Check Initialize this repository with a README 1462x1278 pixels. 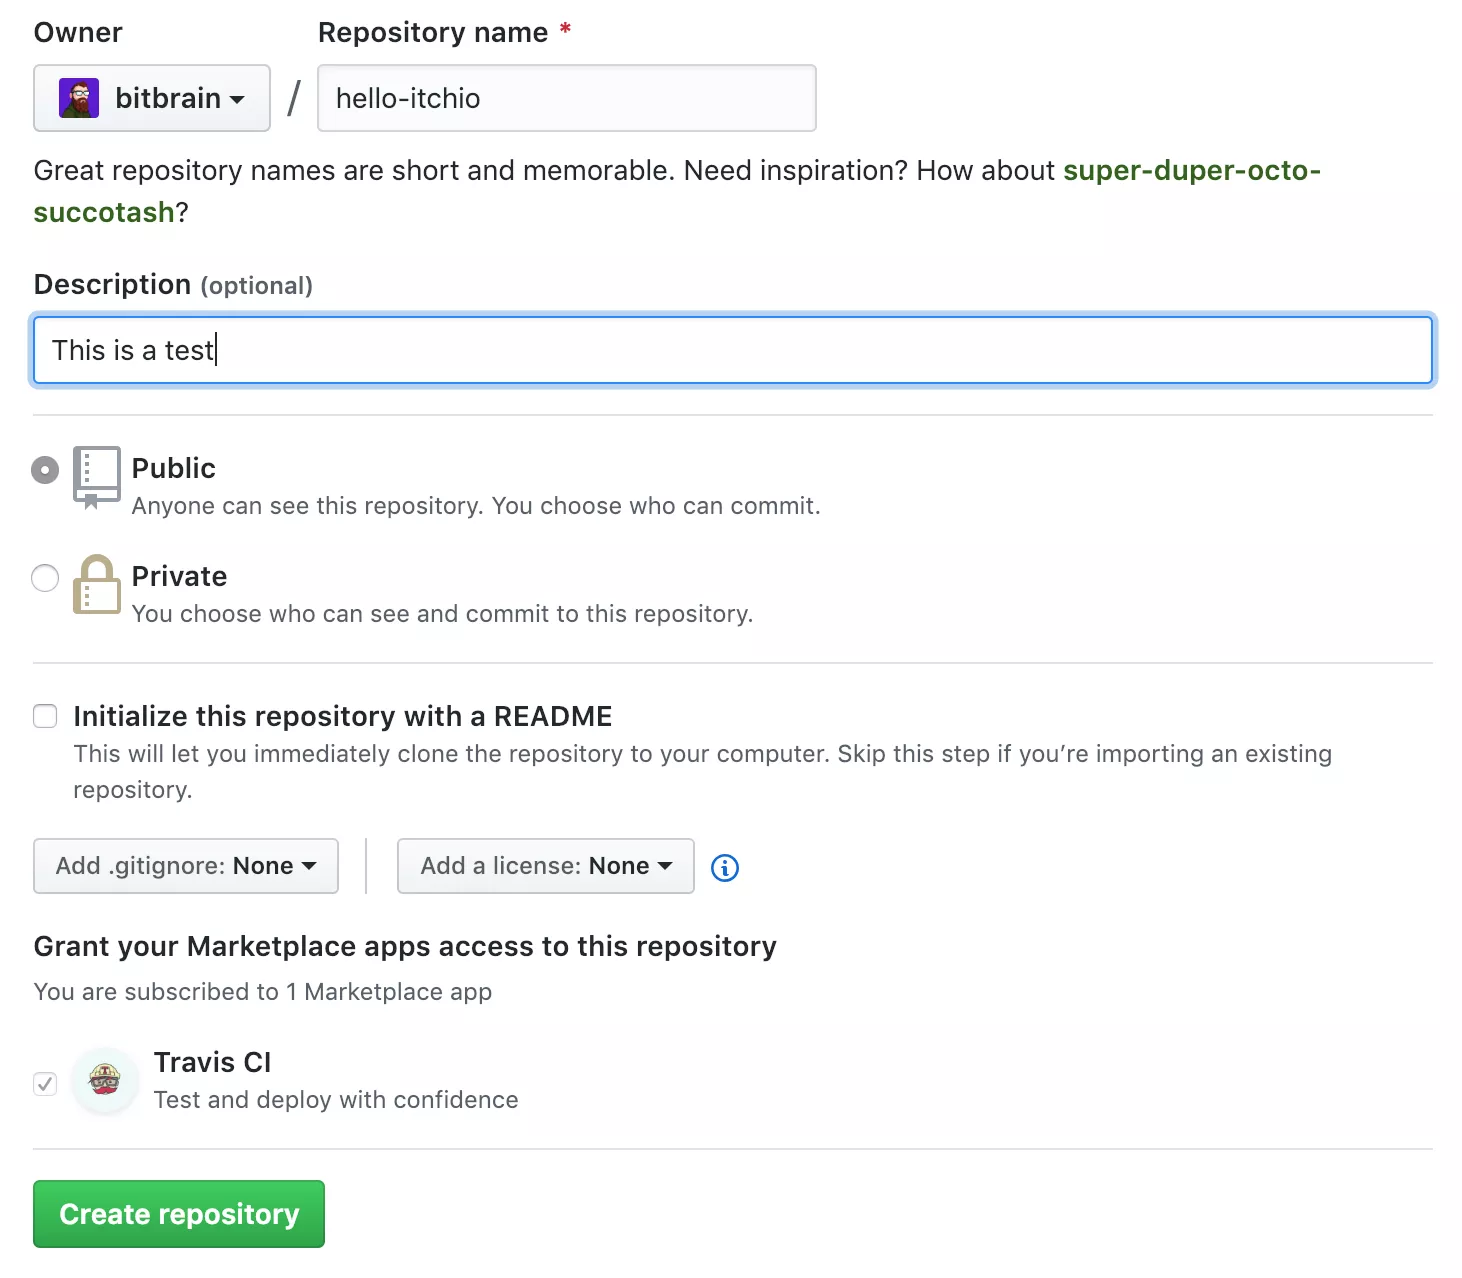tap(45, 716)
